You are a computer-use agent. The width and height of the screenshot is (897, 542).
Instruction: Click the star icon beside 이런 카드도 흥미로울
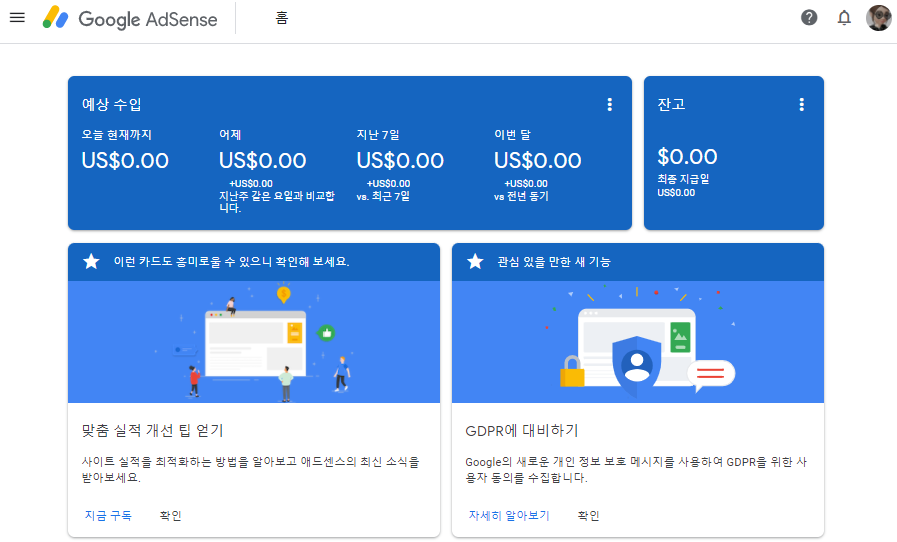click(x=92, y=262)
